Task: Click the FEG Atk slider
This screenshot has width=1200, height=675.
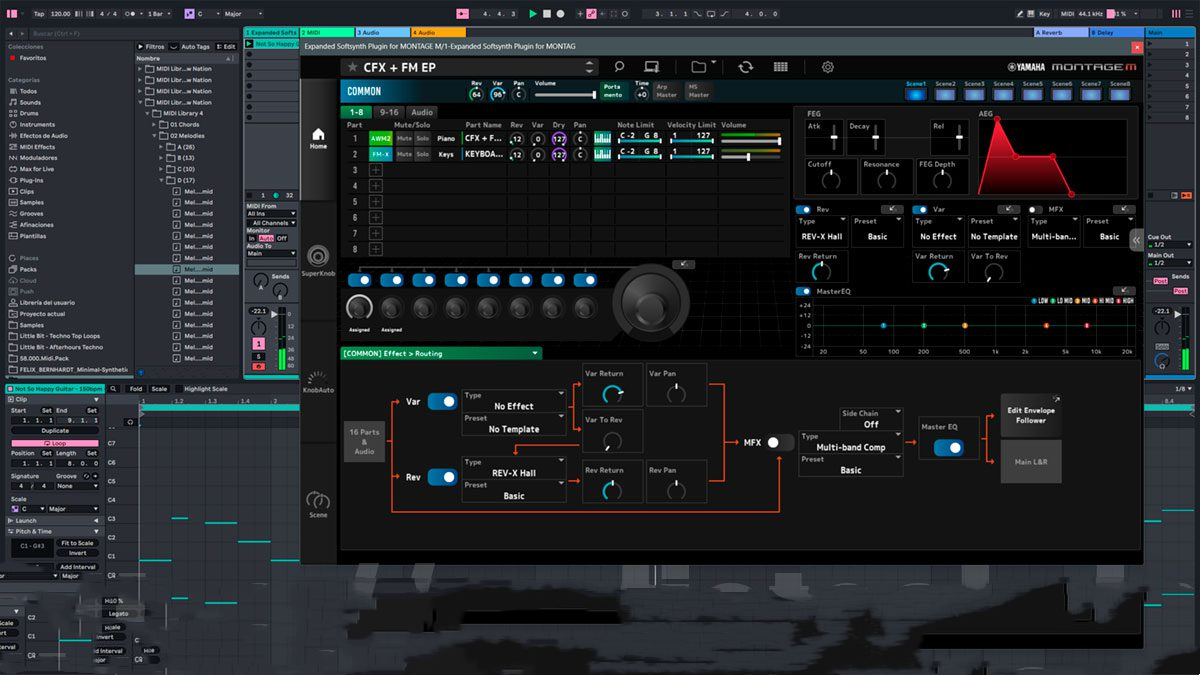Action: coord(832,136)
